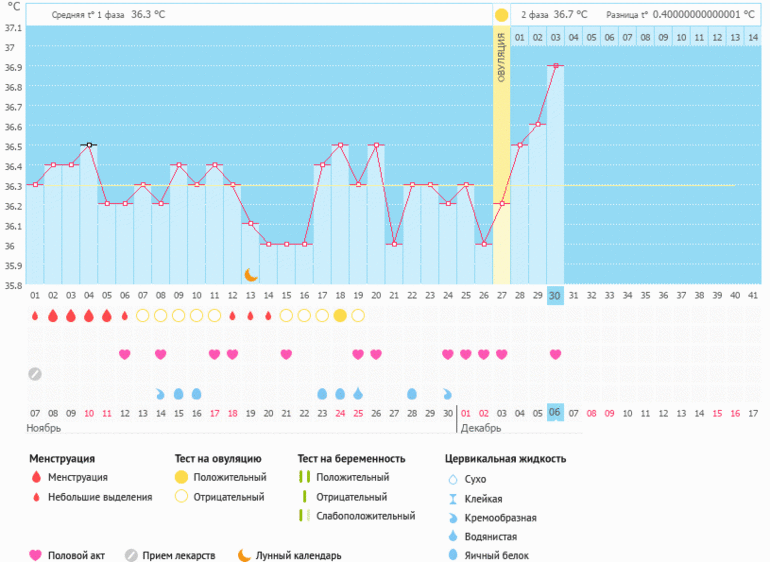Click the lunar calendar moon icon on day 13
Viewport: 770px width, 562px height.
point(251,274)
